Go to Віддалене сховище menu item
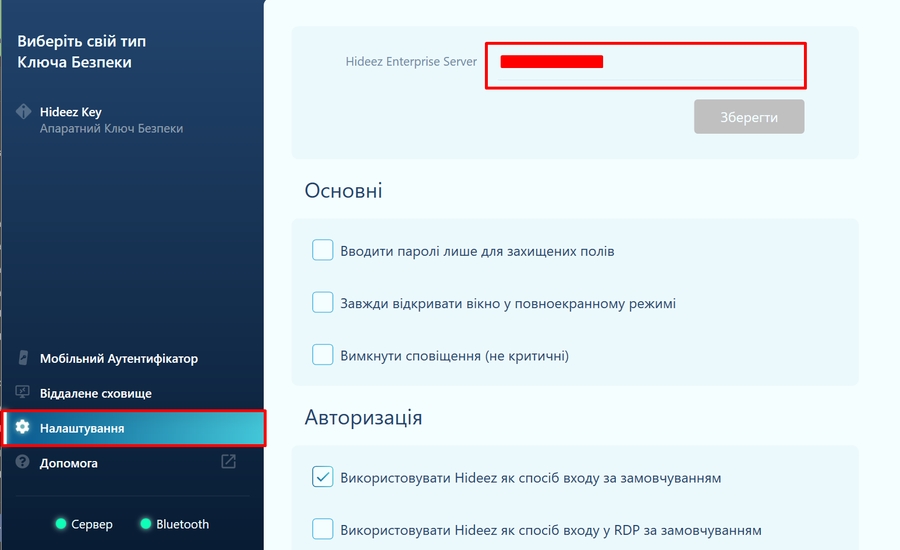 (x=95, y=393)
